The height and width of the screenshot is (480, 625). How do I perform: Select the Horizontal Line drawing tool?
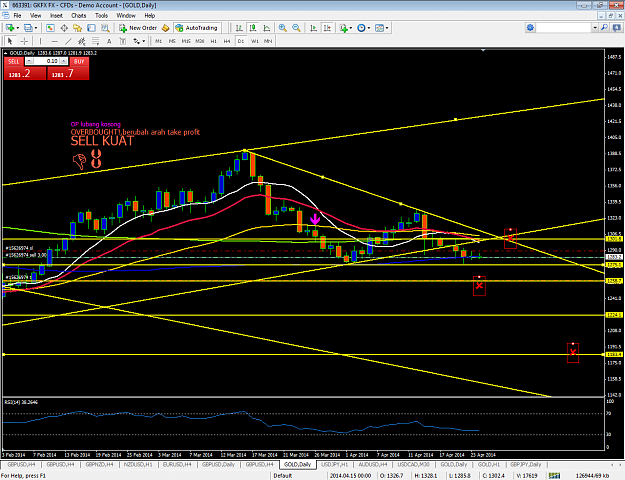(x=55, y=41)
